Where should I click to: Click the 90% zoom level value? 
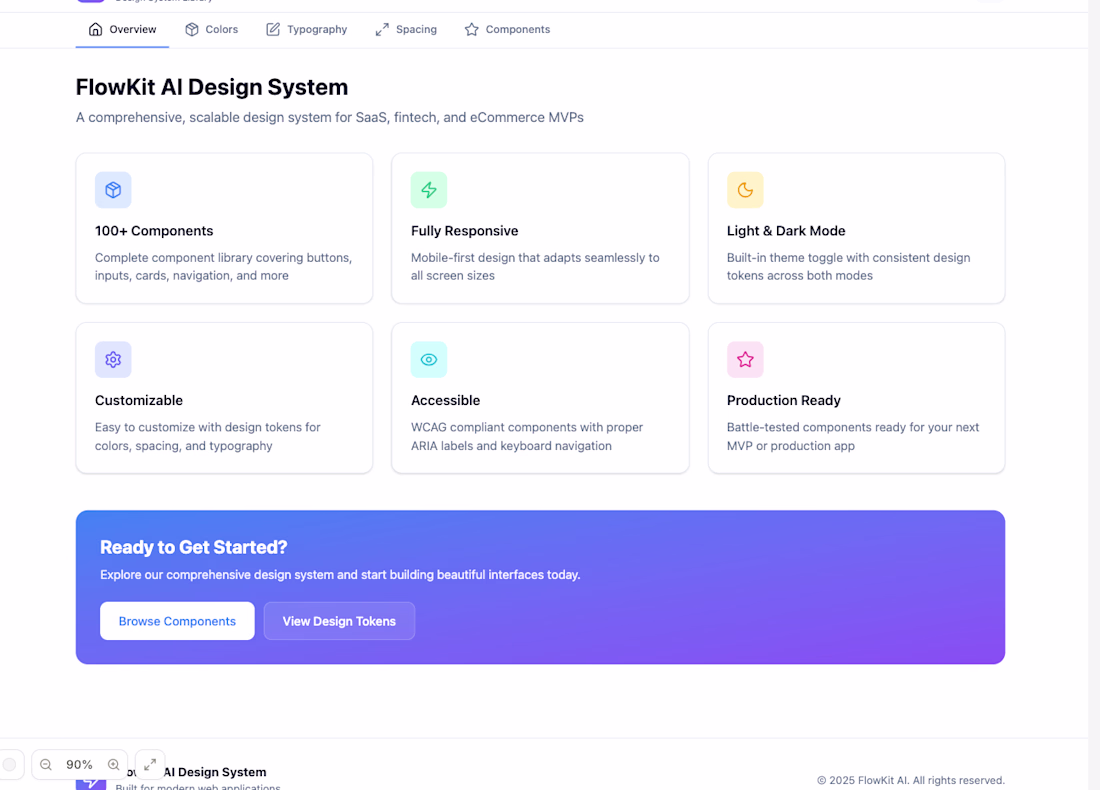[x=79, y=765]
